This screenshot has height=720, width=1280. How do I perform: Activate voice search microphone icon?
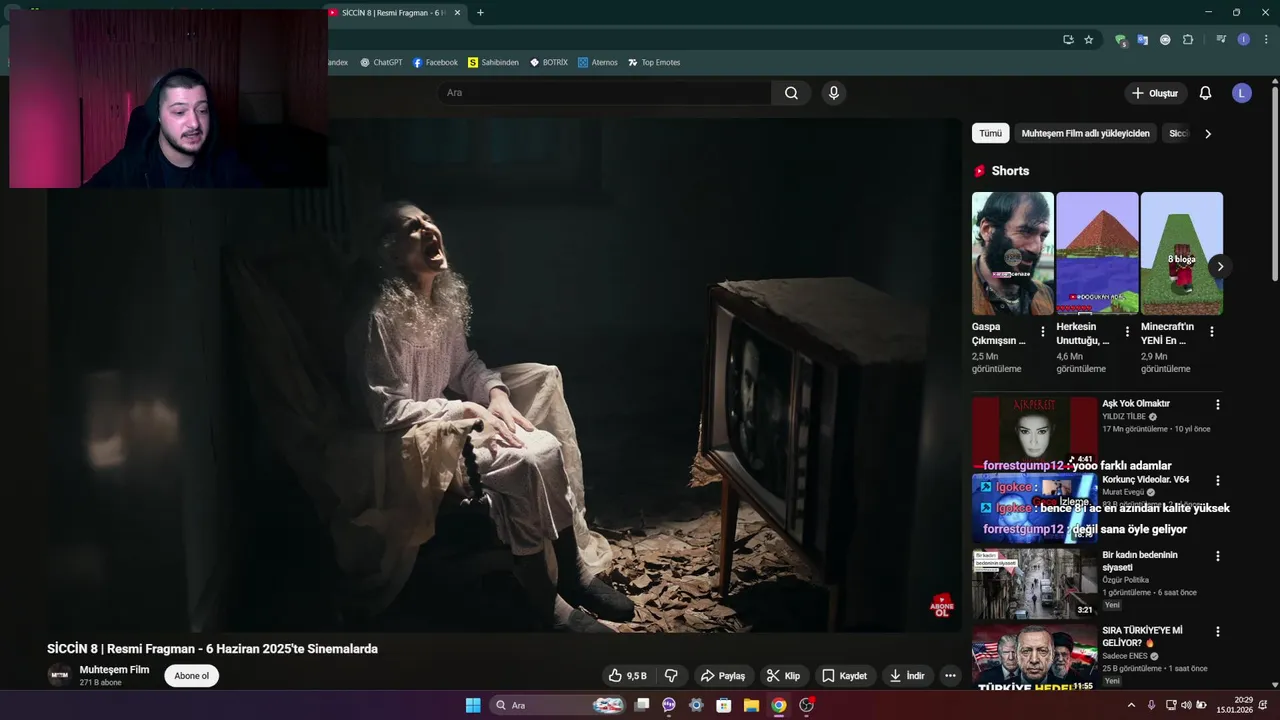tap(833, 93)
